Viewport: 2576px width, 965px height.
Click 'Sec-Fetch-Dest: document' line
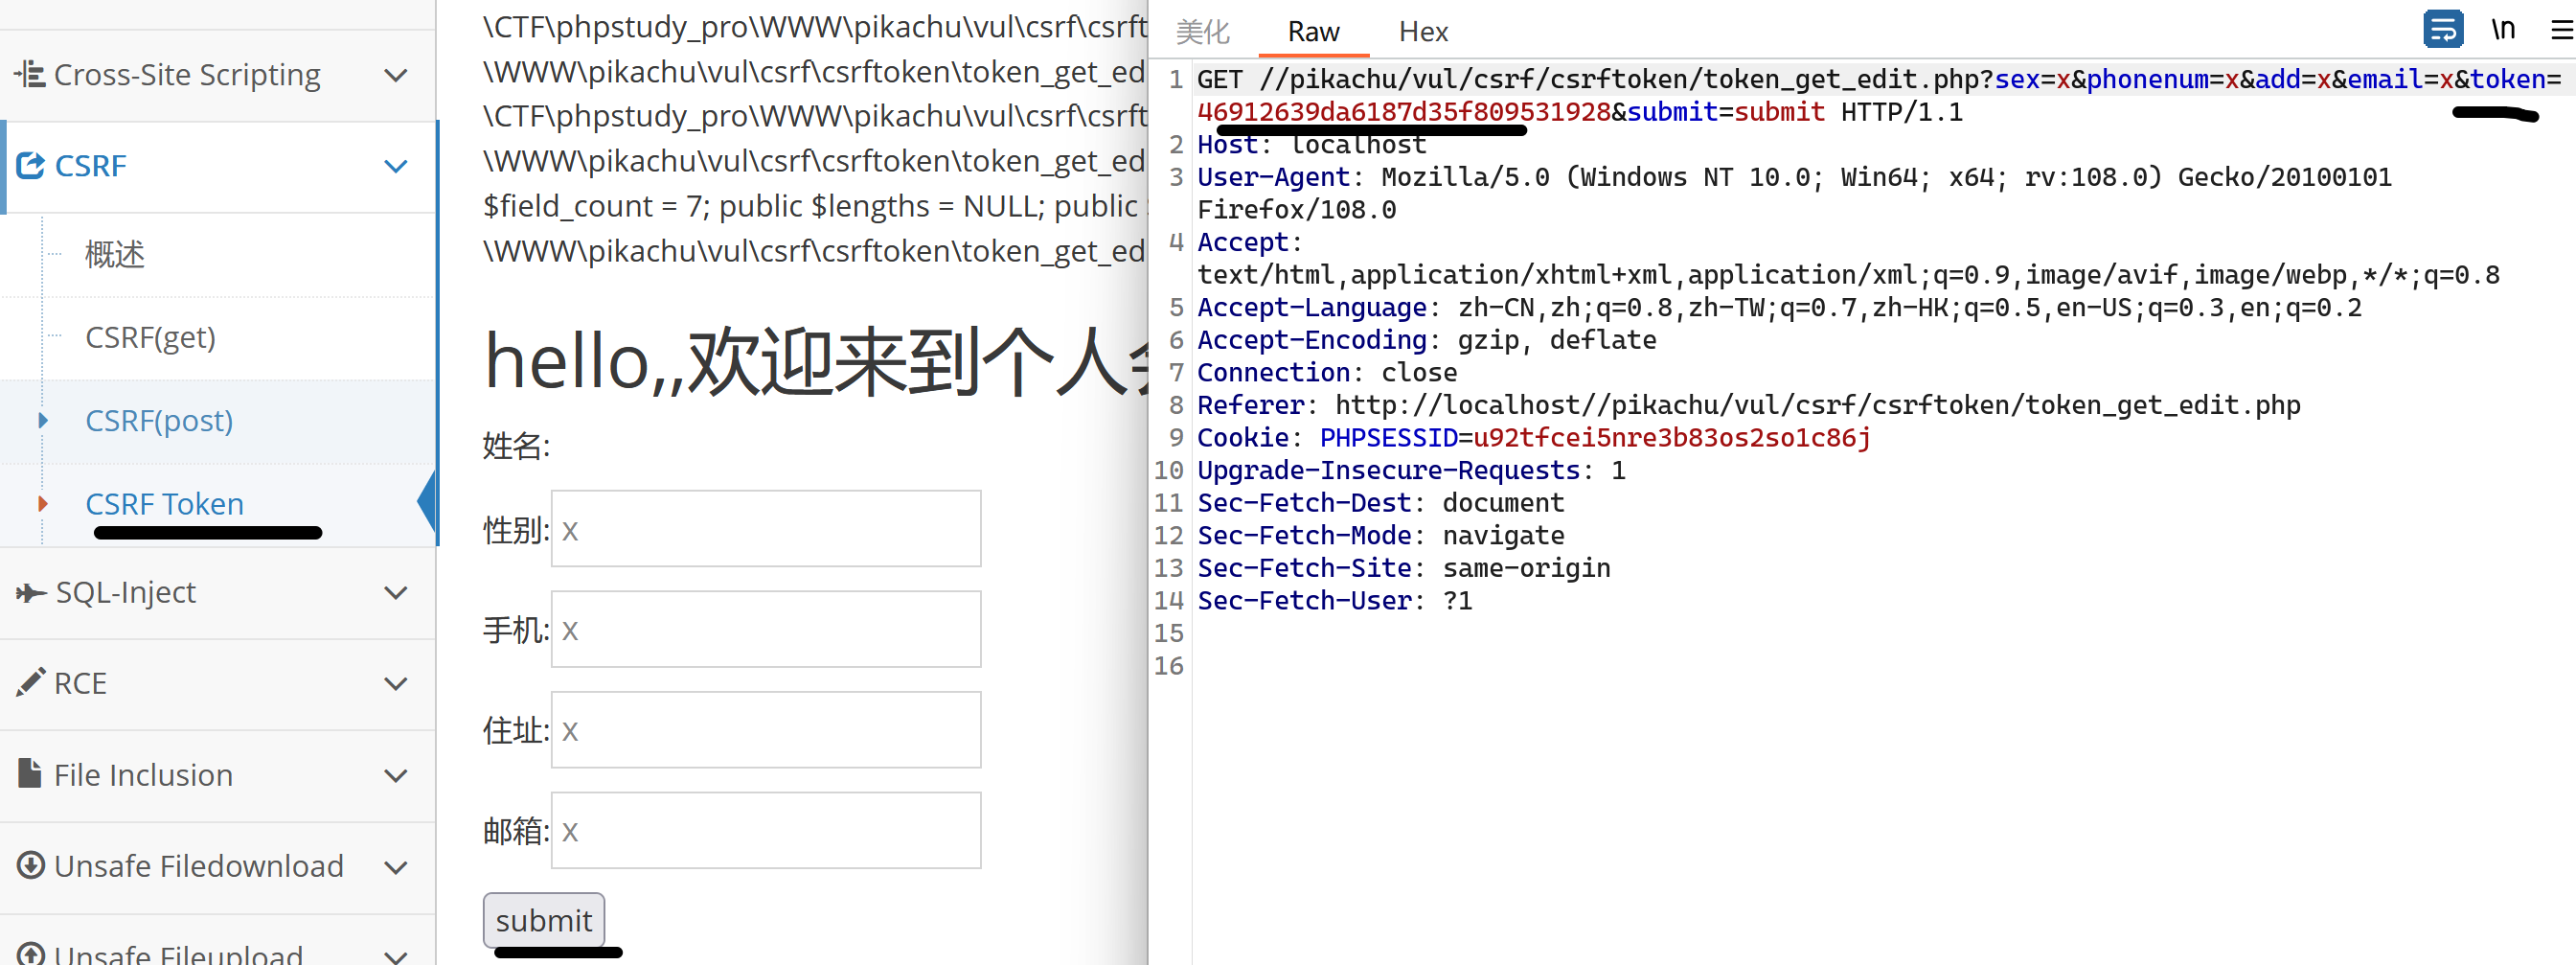(1381, 503)
